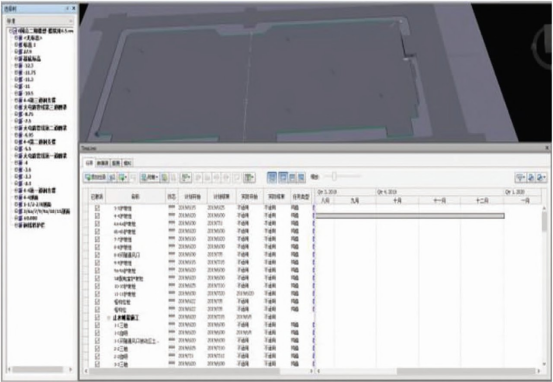
Task: Toggle Active checkbox for 3-3三轴 row
Action: pos(97,364)
